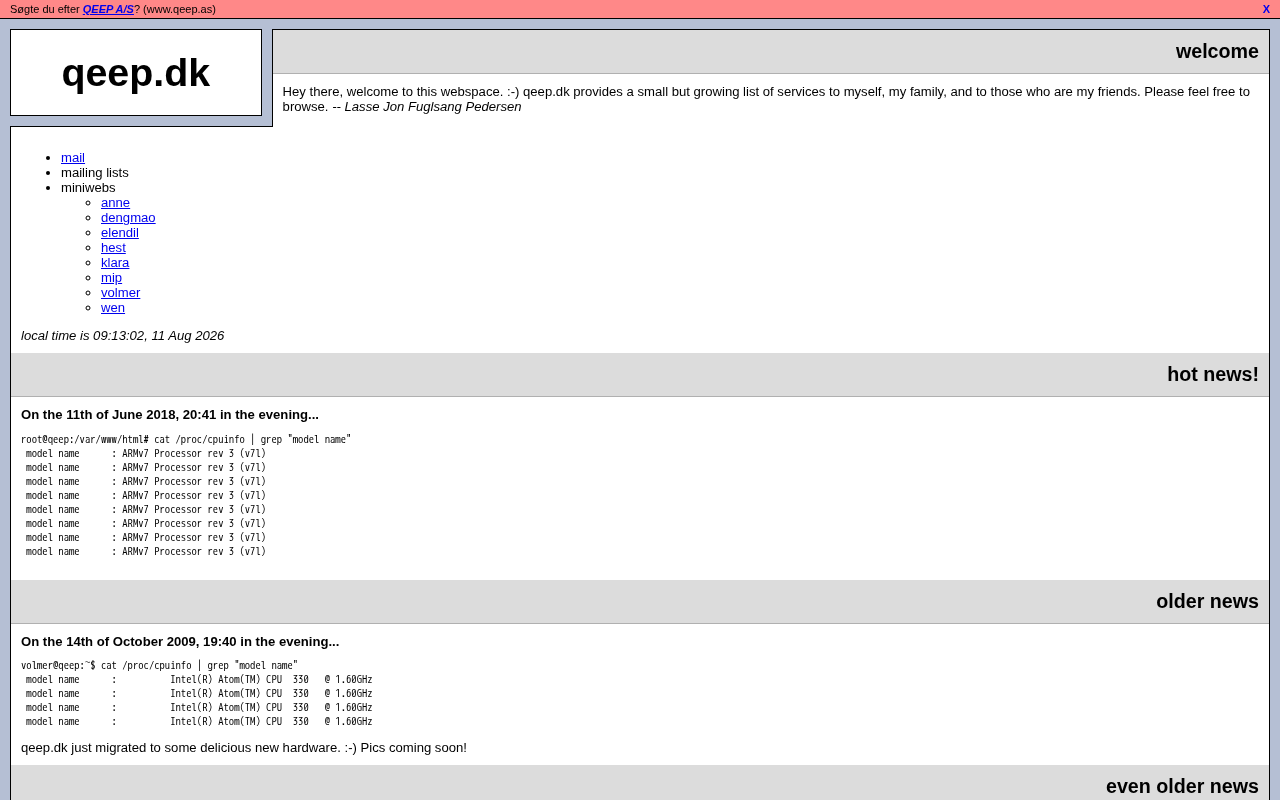Viewport: 1280px width, 800px height.
Task: Open the klara miniweb link
Action: tap(115, 262)
